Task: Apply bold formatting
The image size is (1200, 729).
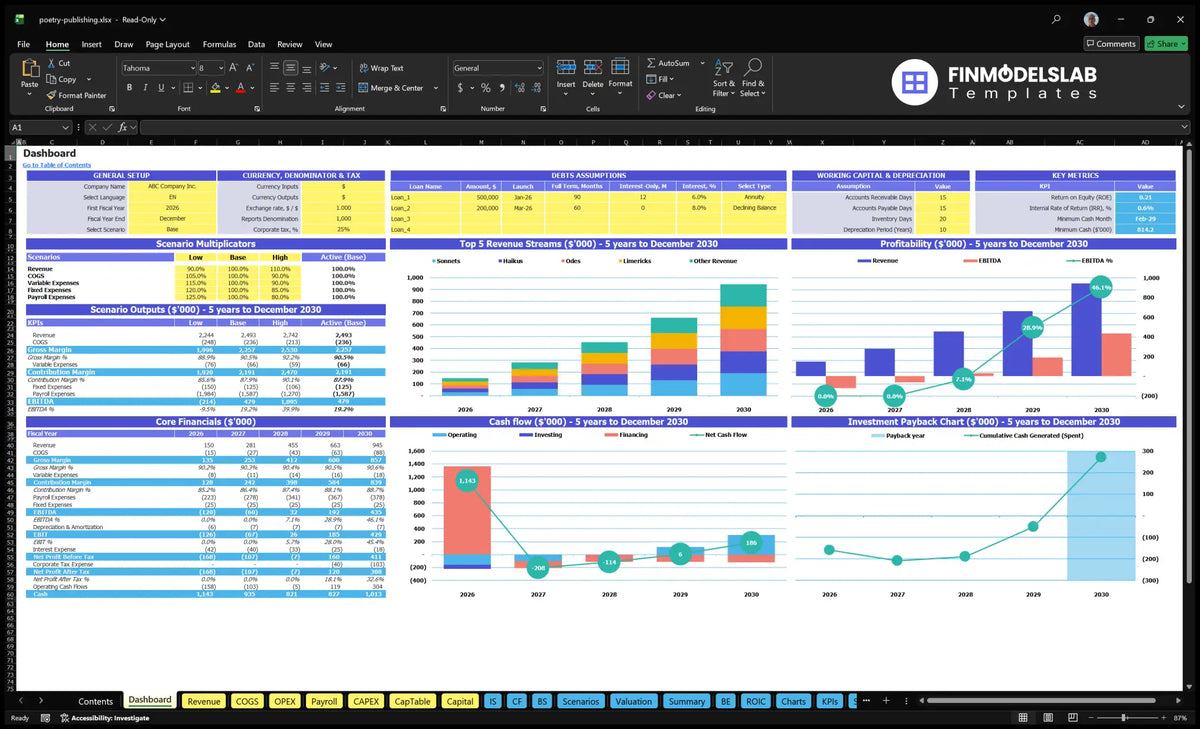Action: click(129, 88)
